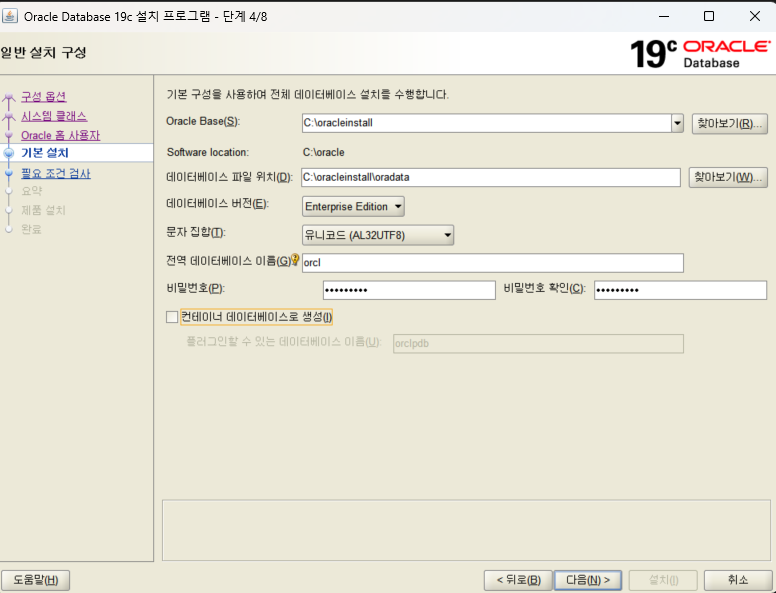Image resolution: width=776 pixels, height=593 pixels.
Task: Focus the Oracle Base path field
Action: [x=487, y=123]
